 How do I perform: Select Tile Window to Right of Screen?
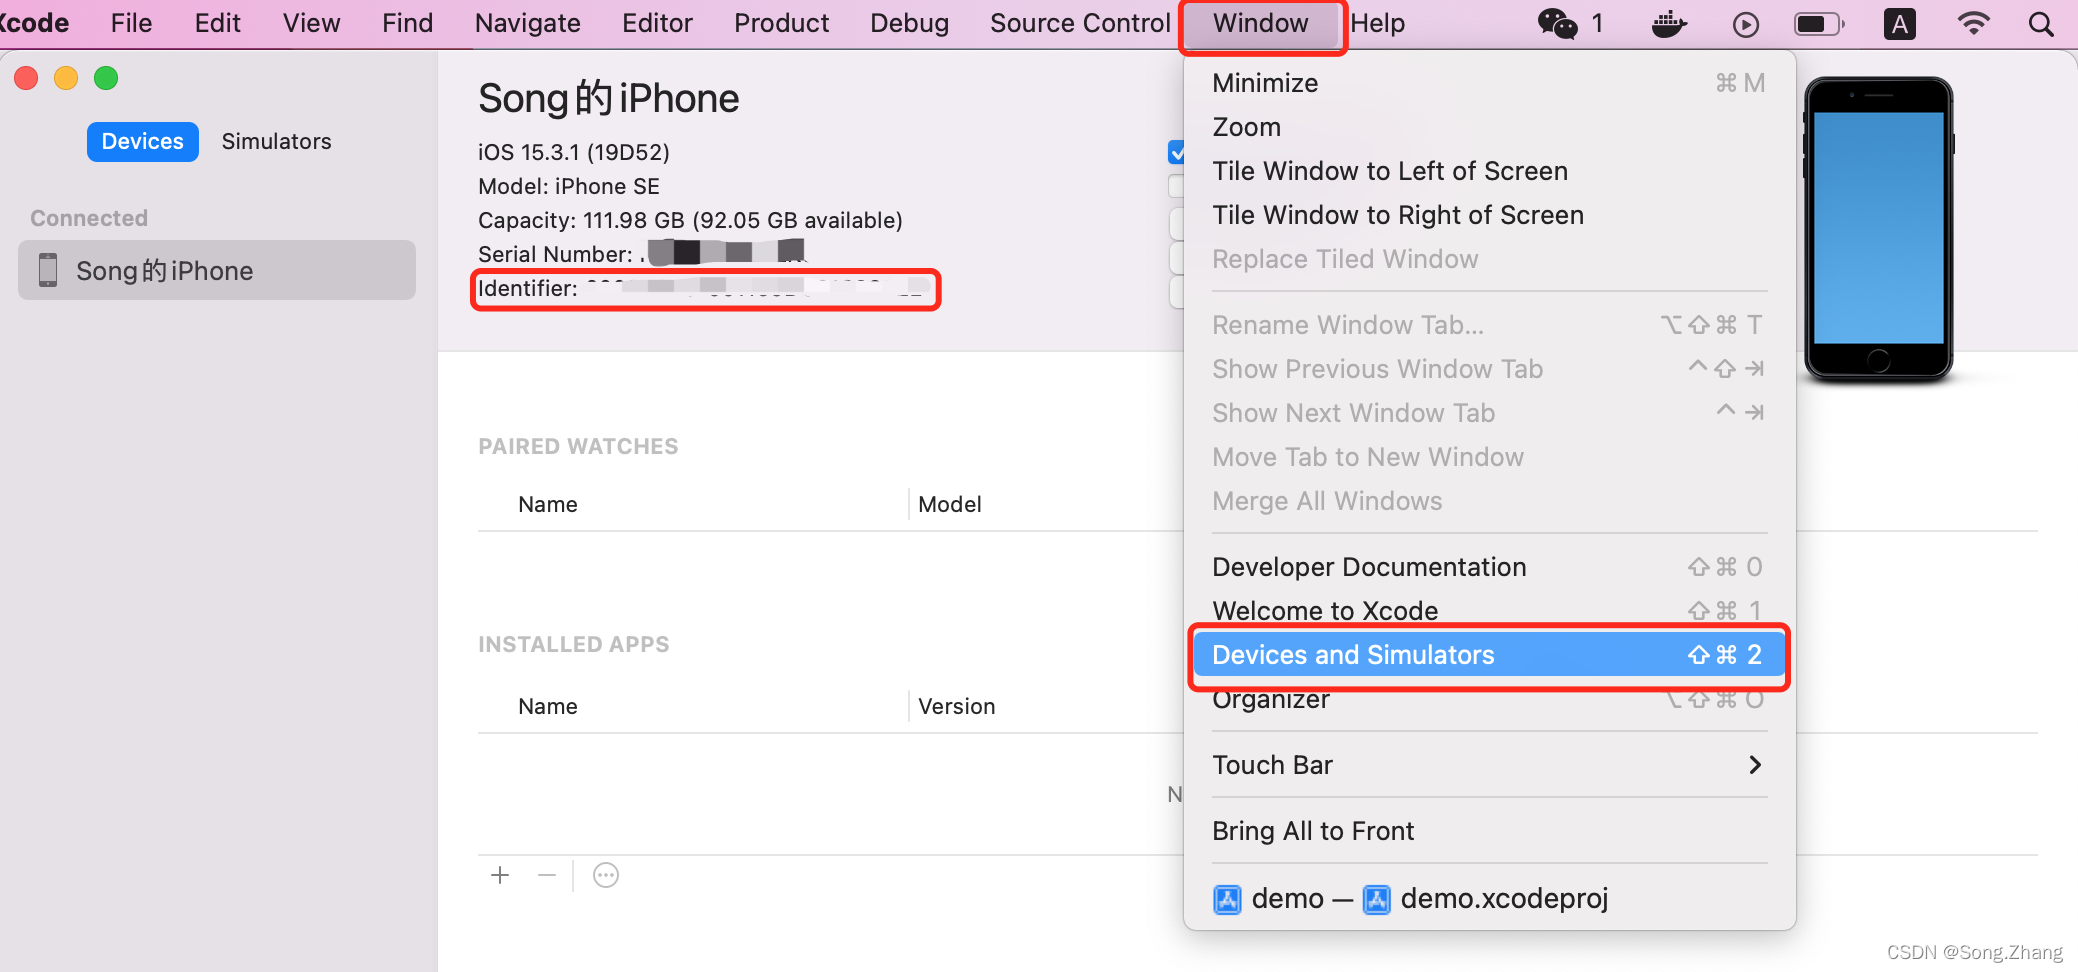[x=1490, y=215]
